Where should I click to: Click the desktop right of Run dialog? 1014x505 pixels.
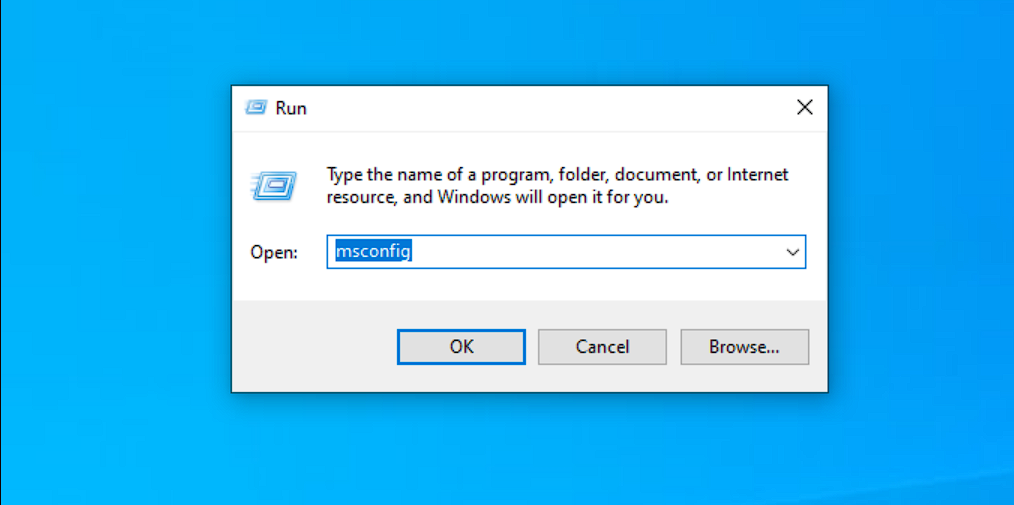920,250
